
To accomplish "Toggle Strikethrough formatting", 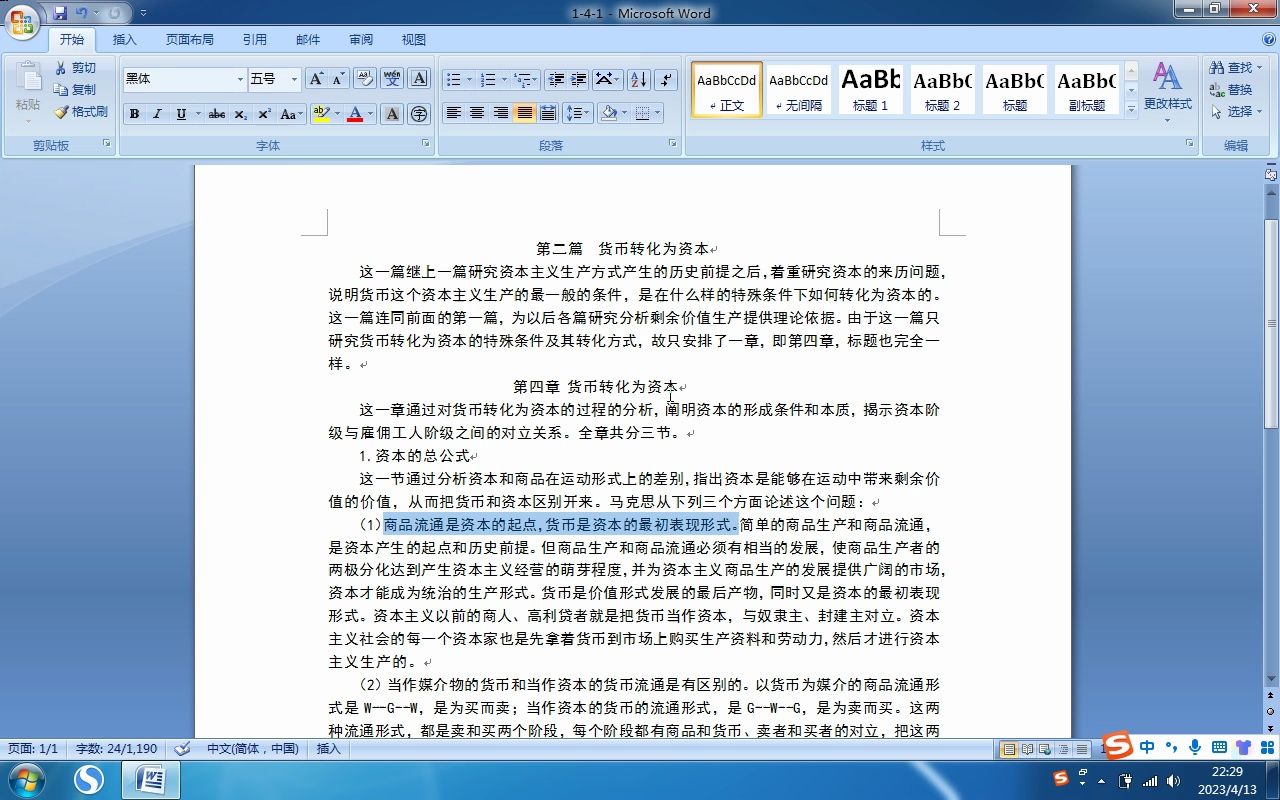I will [x=217, y=114].
